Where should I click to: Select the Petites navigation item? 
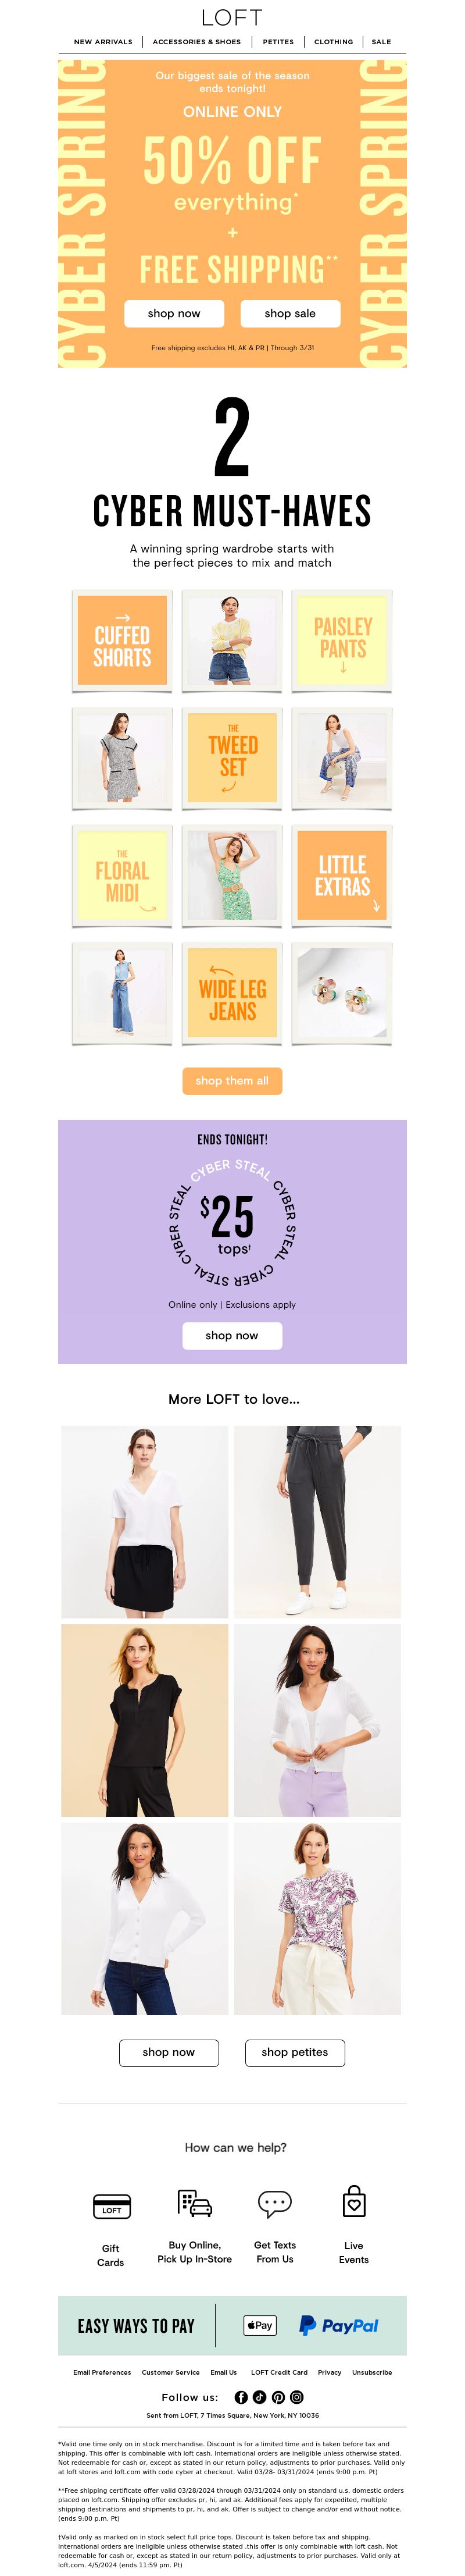tap(278, 42)
